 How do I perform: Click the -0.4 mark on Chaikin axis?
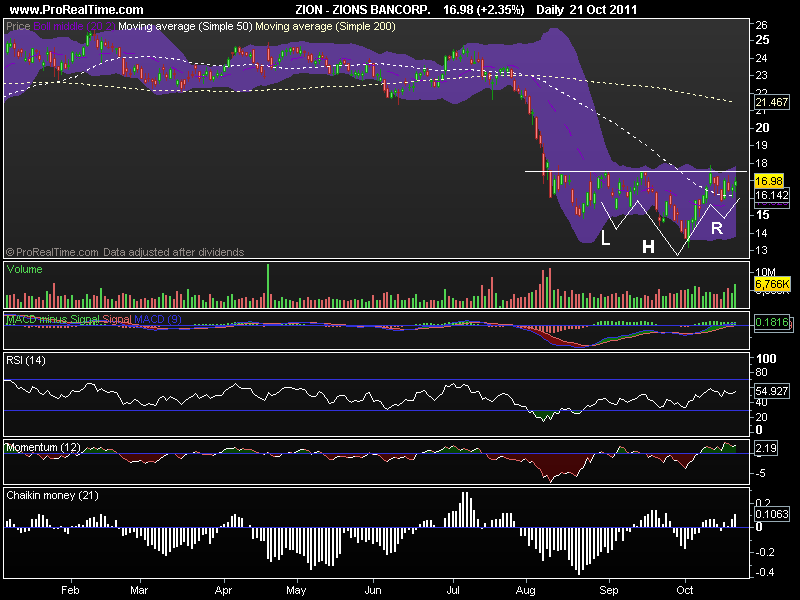(763, 572)
